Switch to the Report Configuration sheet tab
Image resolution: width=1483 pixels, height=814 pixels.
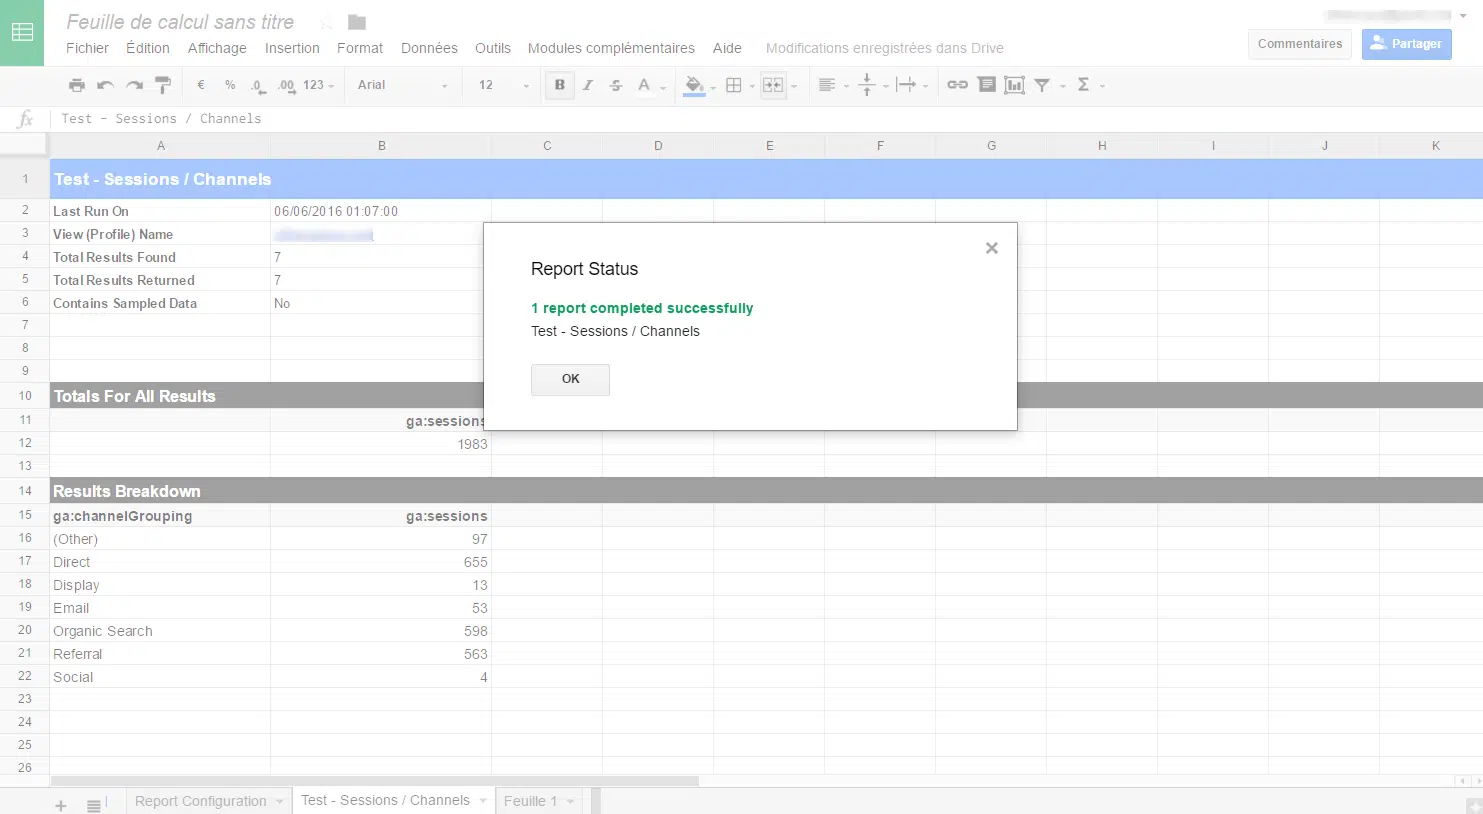click(201, 801)
